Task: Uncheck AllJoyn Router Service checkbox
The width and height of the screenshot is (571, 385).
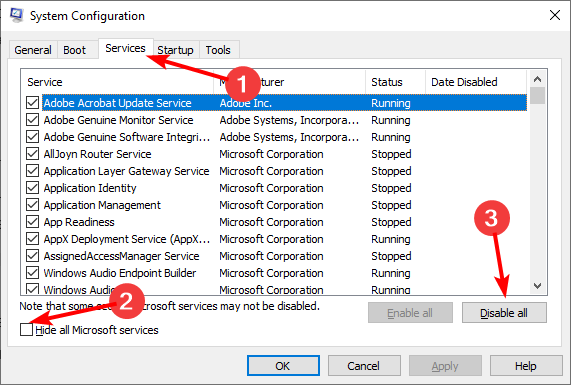Action: click(32, 154)
